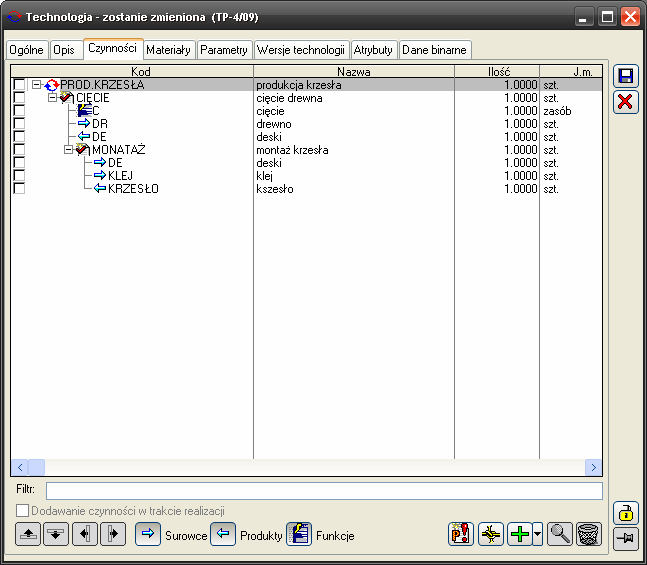The image size is (647, 565).
Task: Check the checkbox for the drewno row
Action: point(19,123)
